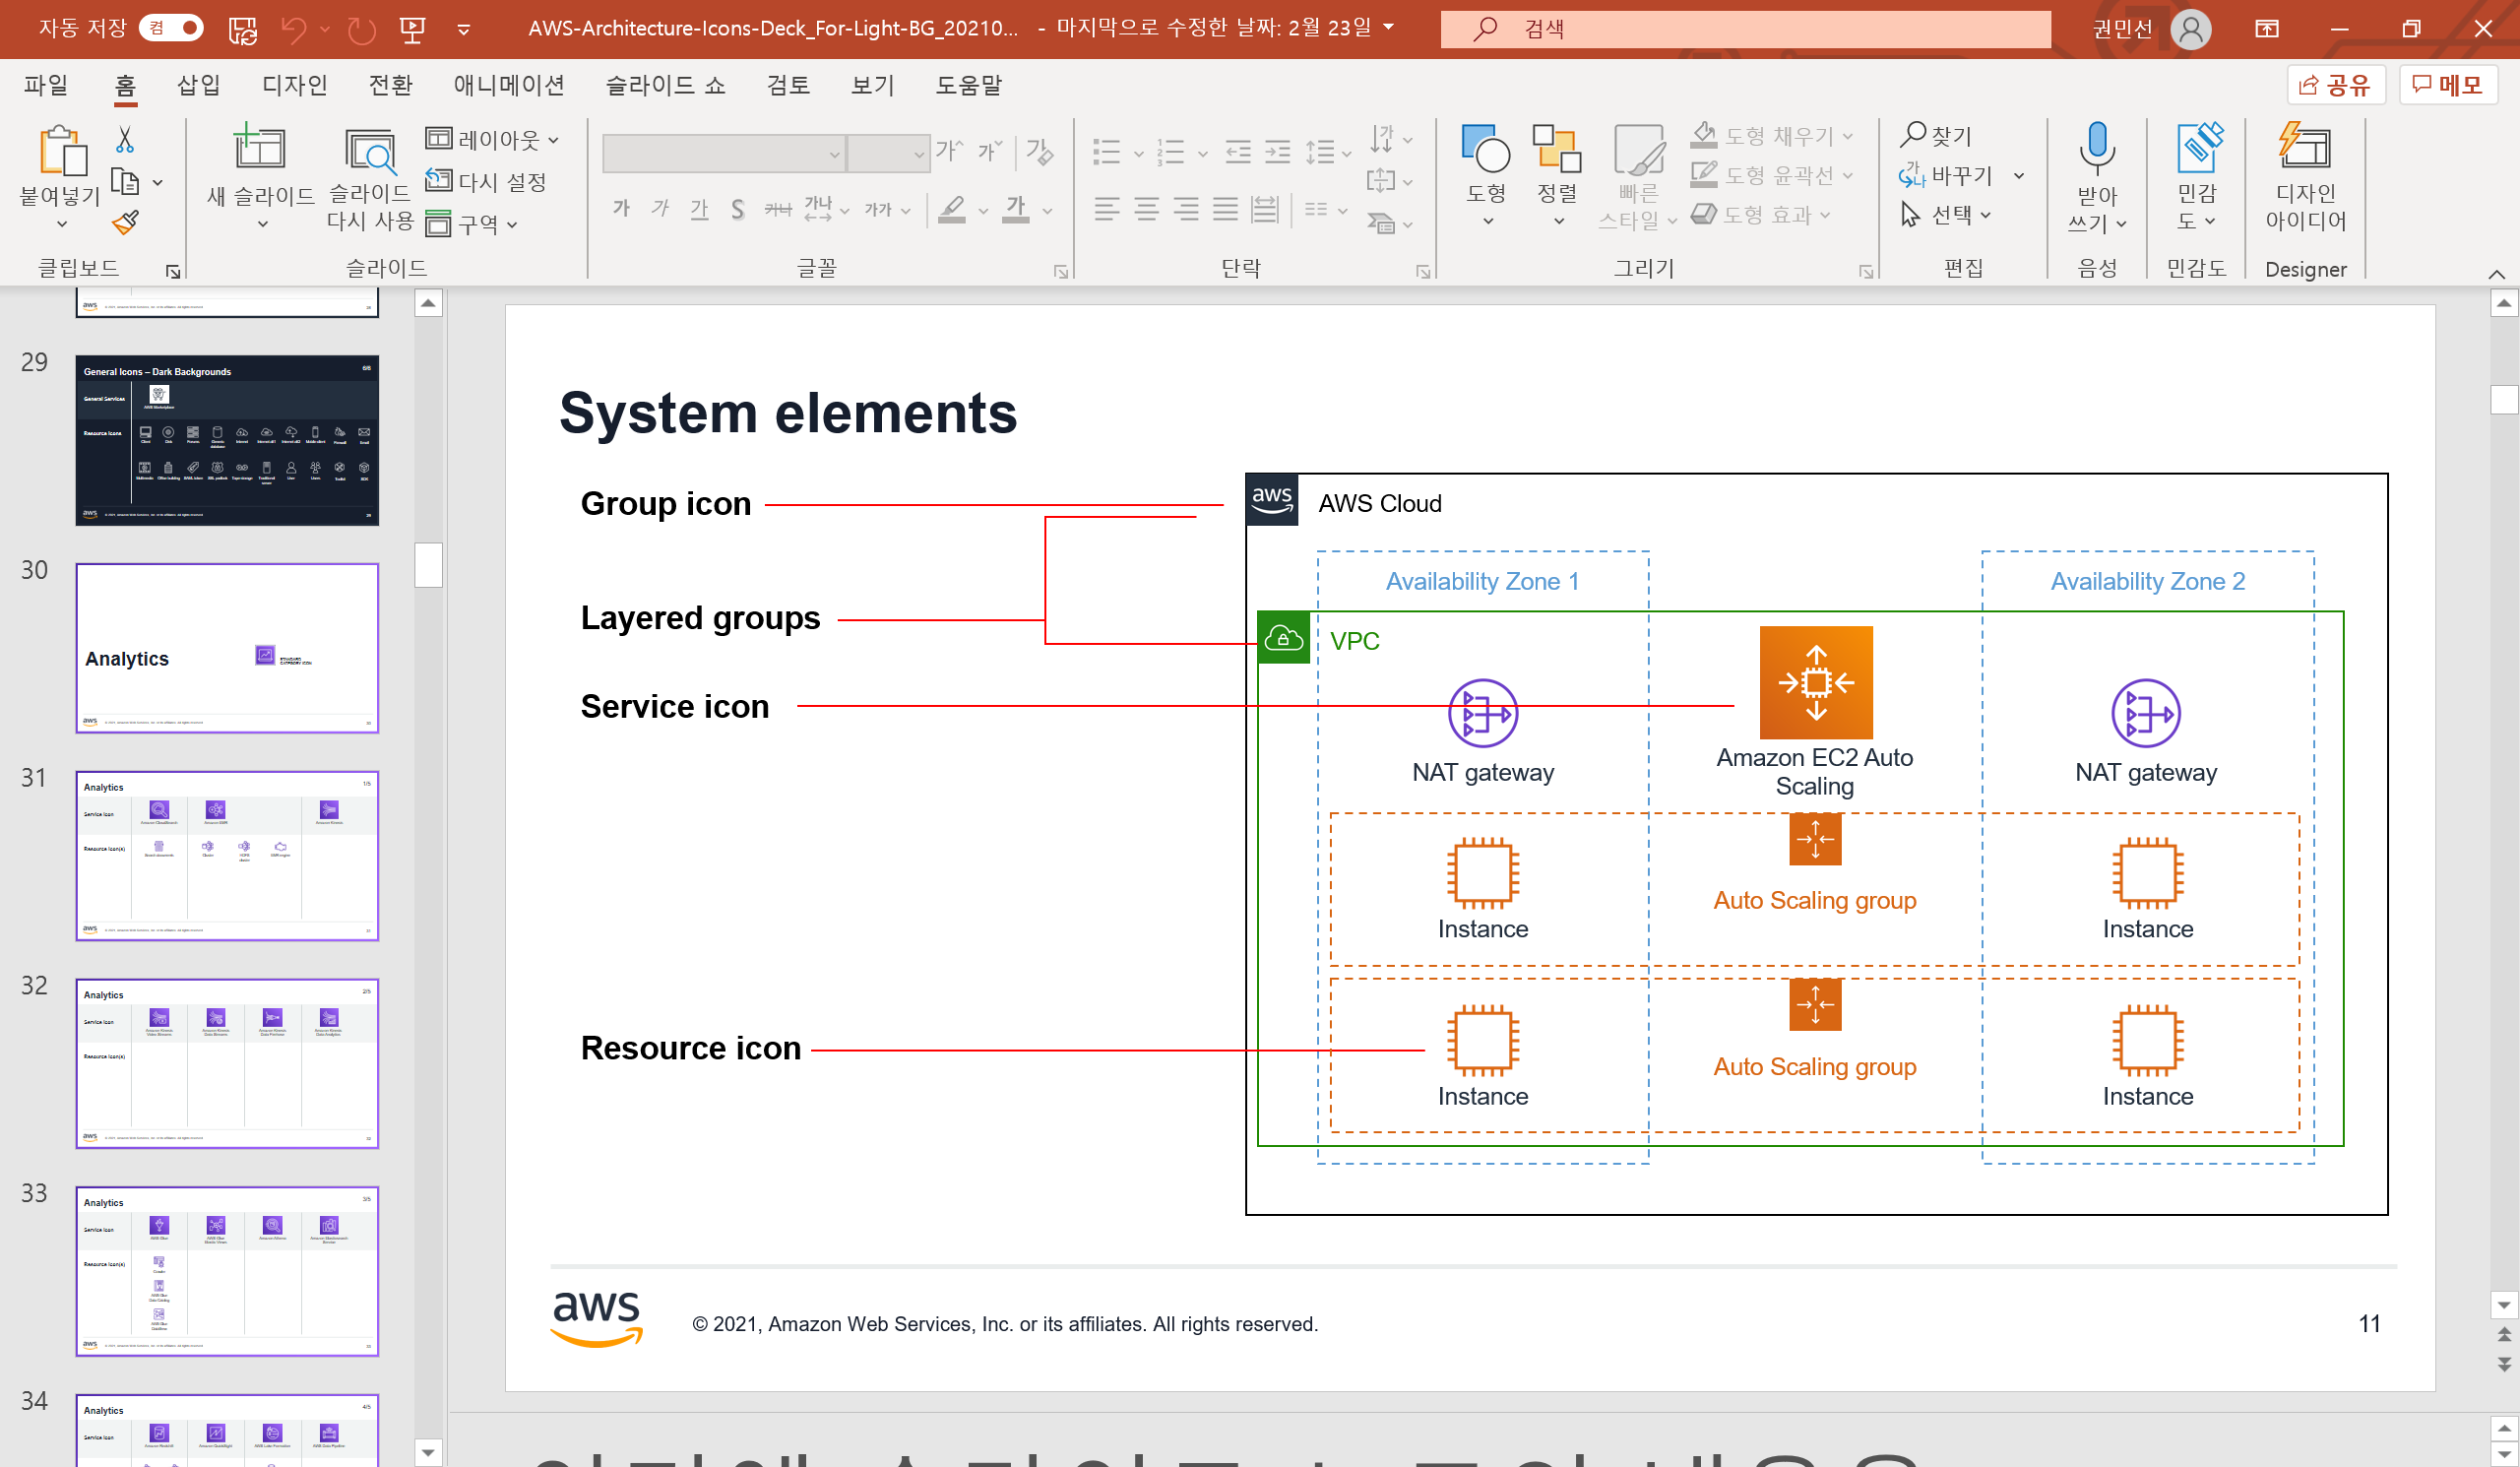Click the Arrange (정렬) icon
Screen dimensions: 2520x1467
pos(1557,150)
